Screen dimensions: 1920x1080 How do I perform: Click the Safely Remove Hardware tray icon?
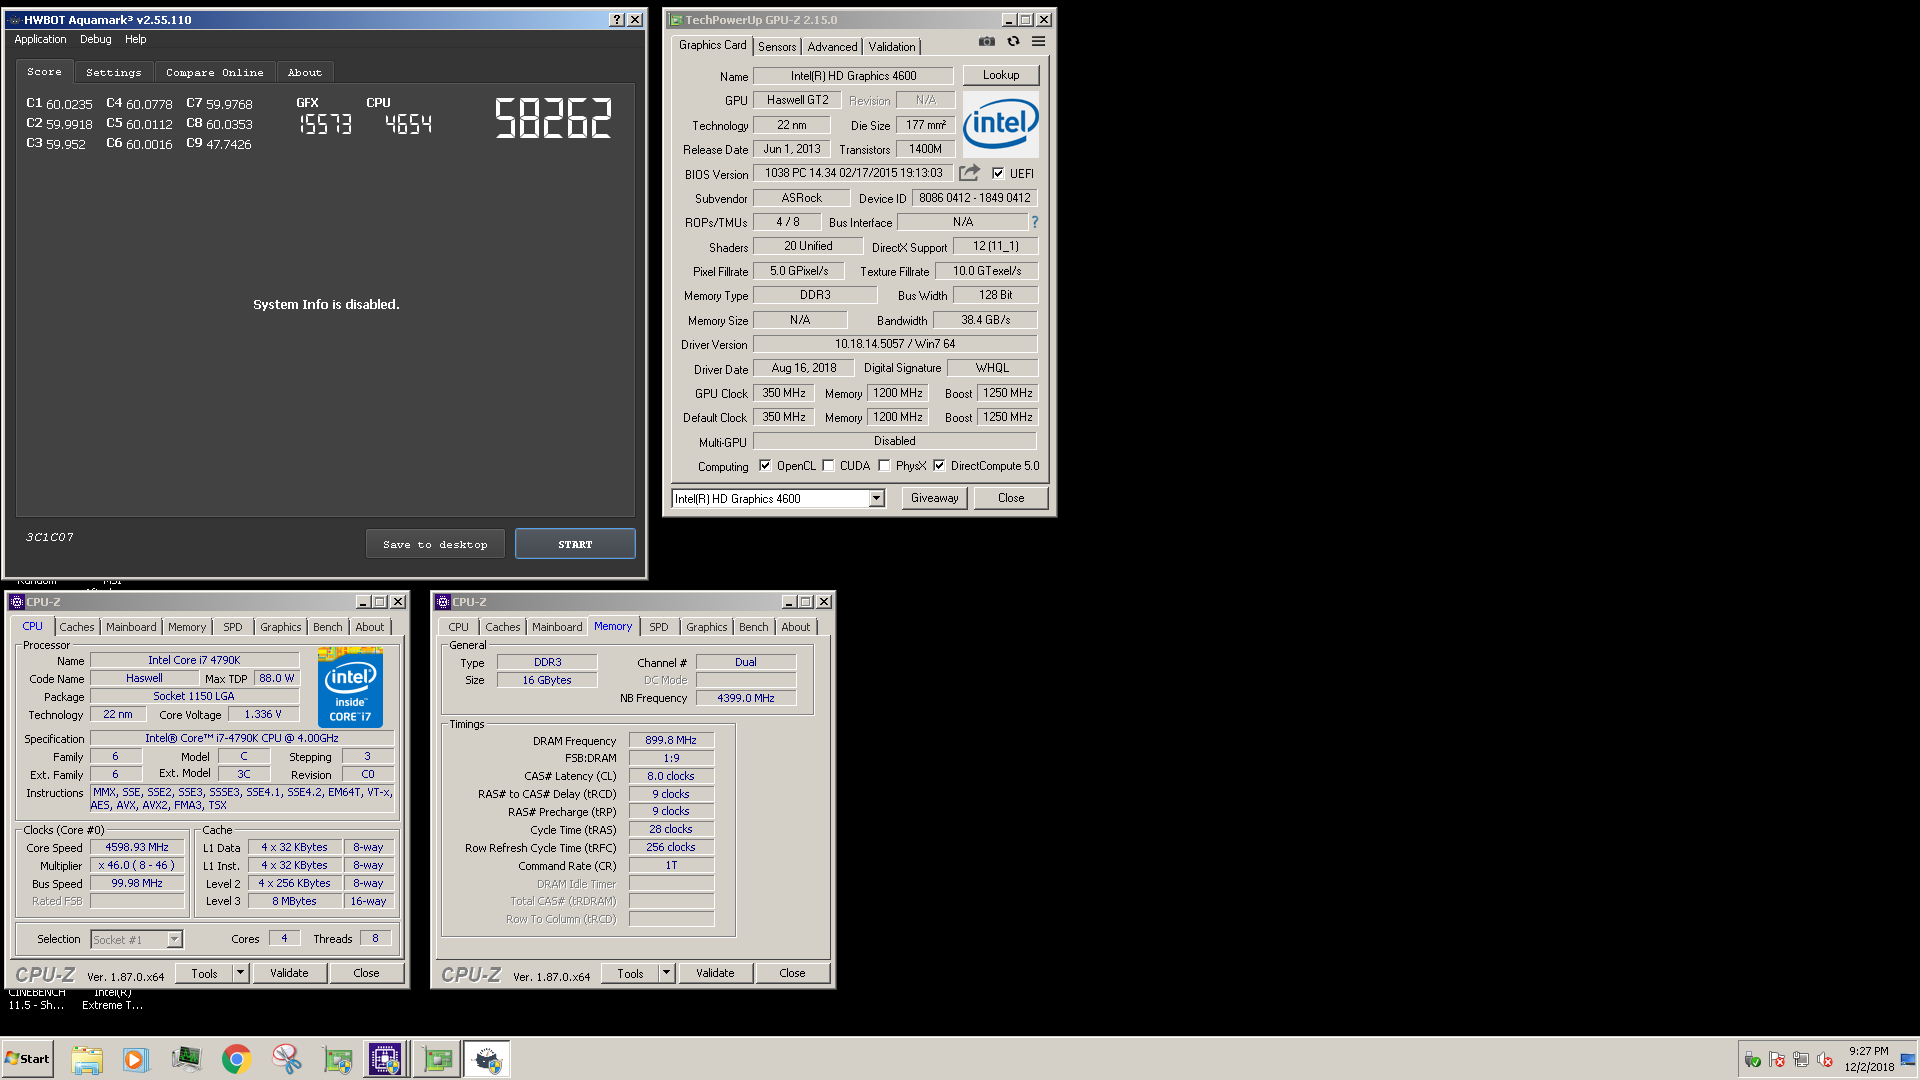[1752, 1059]
